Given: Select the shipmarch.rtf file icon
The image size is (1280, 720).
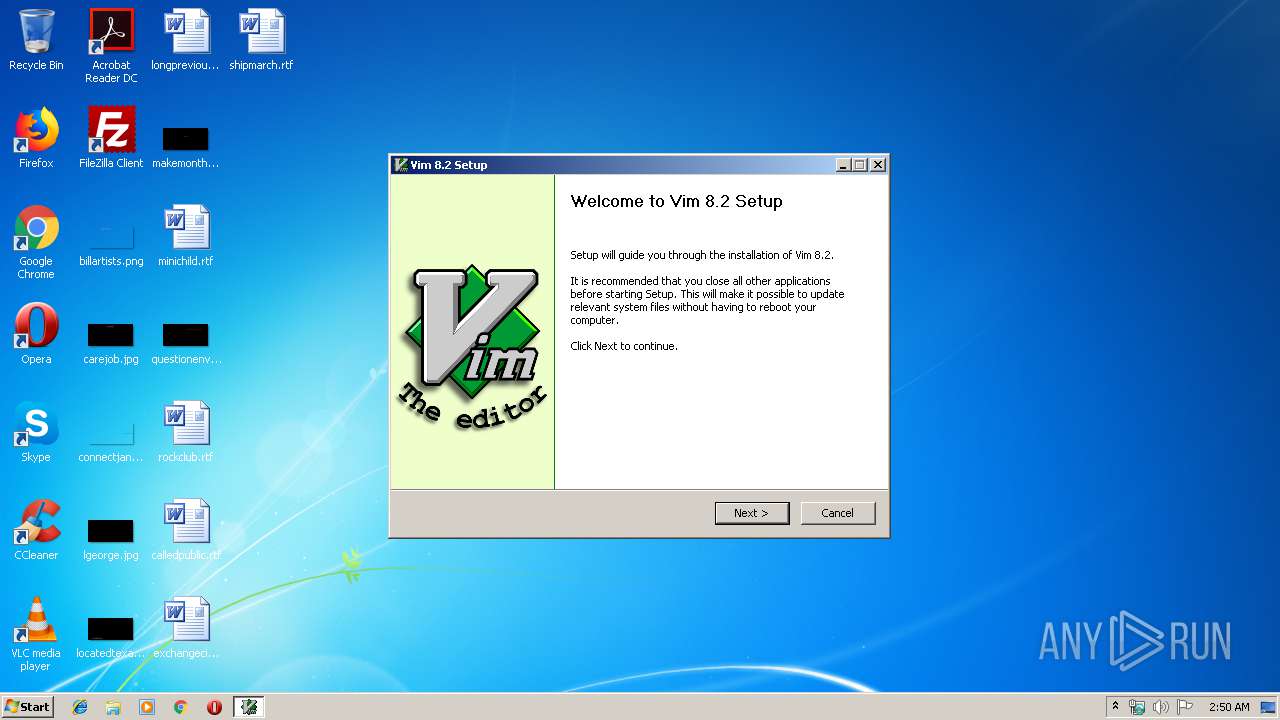Looking at the screenshot, I should coord(261,41).
